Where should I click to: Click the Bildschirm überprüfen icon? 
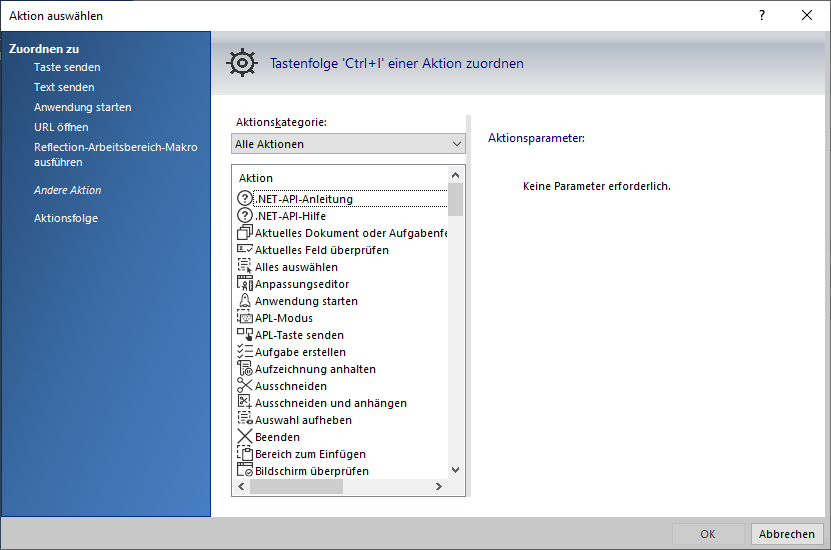244,470
